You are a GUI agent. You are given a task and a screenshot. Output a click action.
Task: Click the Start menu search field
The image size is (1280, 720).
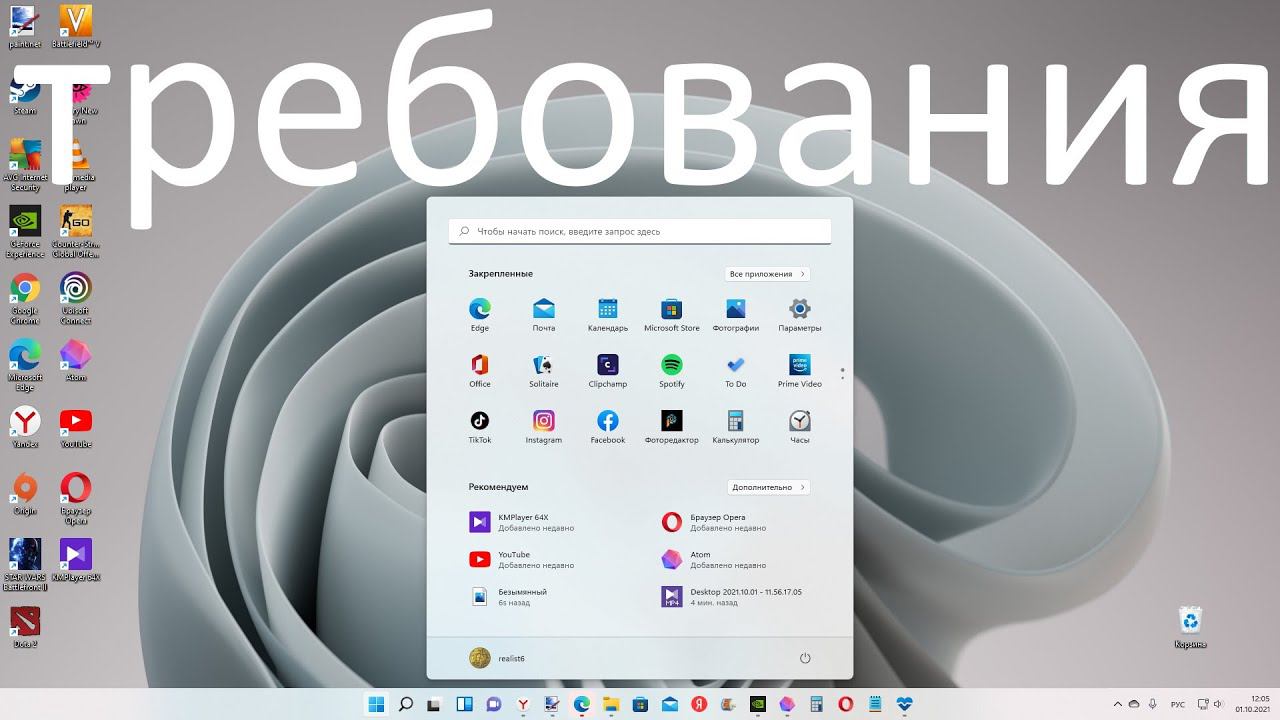point(640,231)
